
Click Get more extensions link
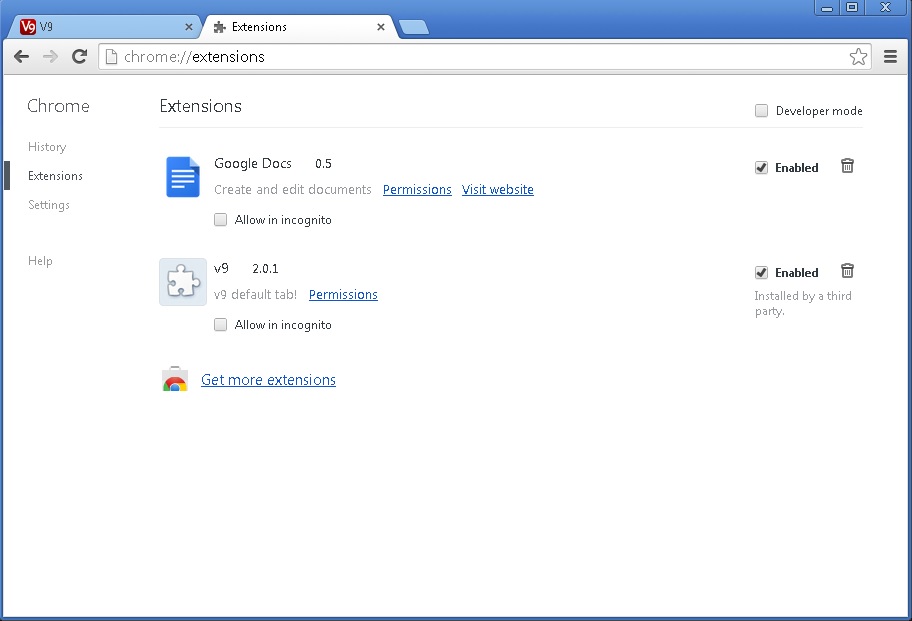click(x=268, y=380)
